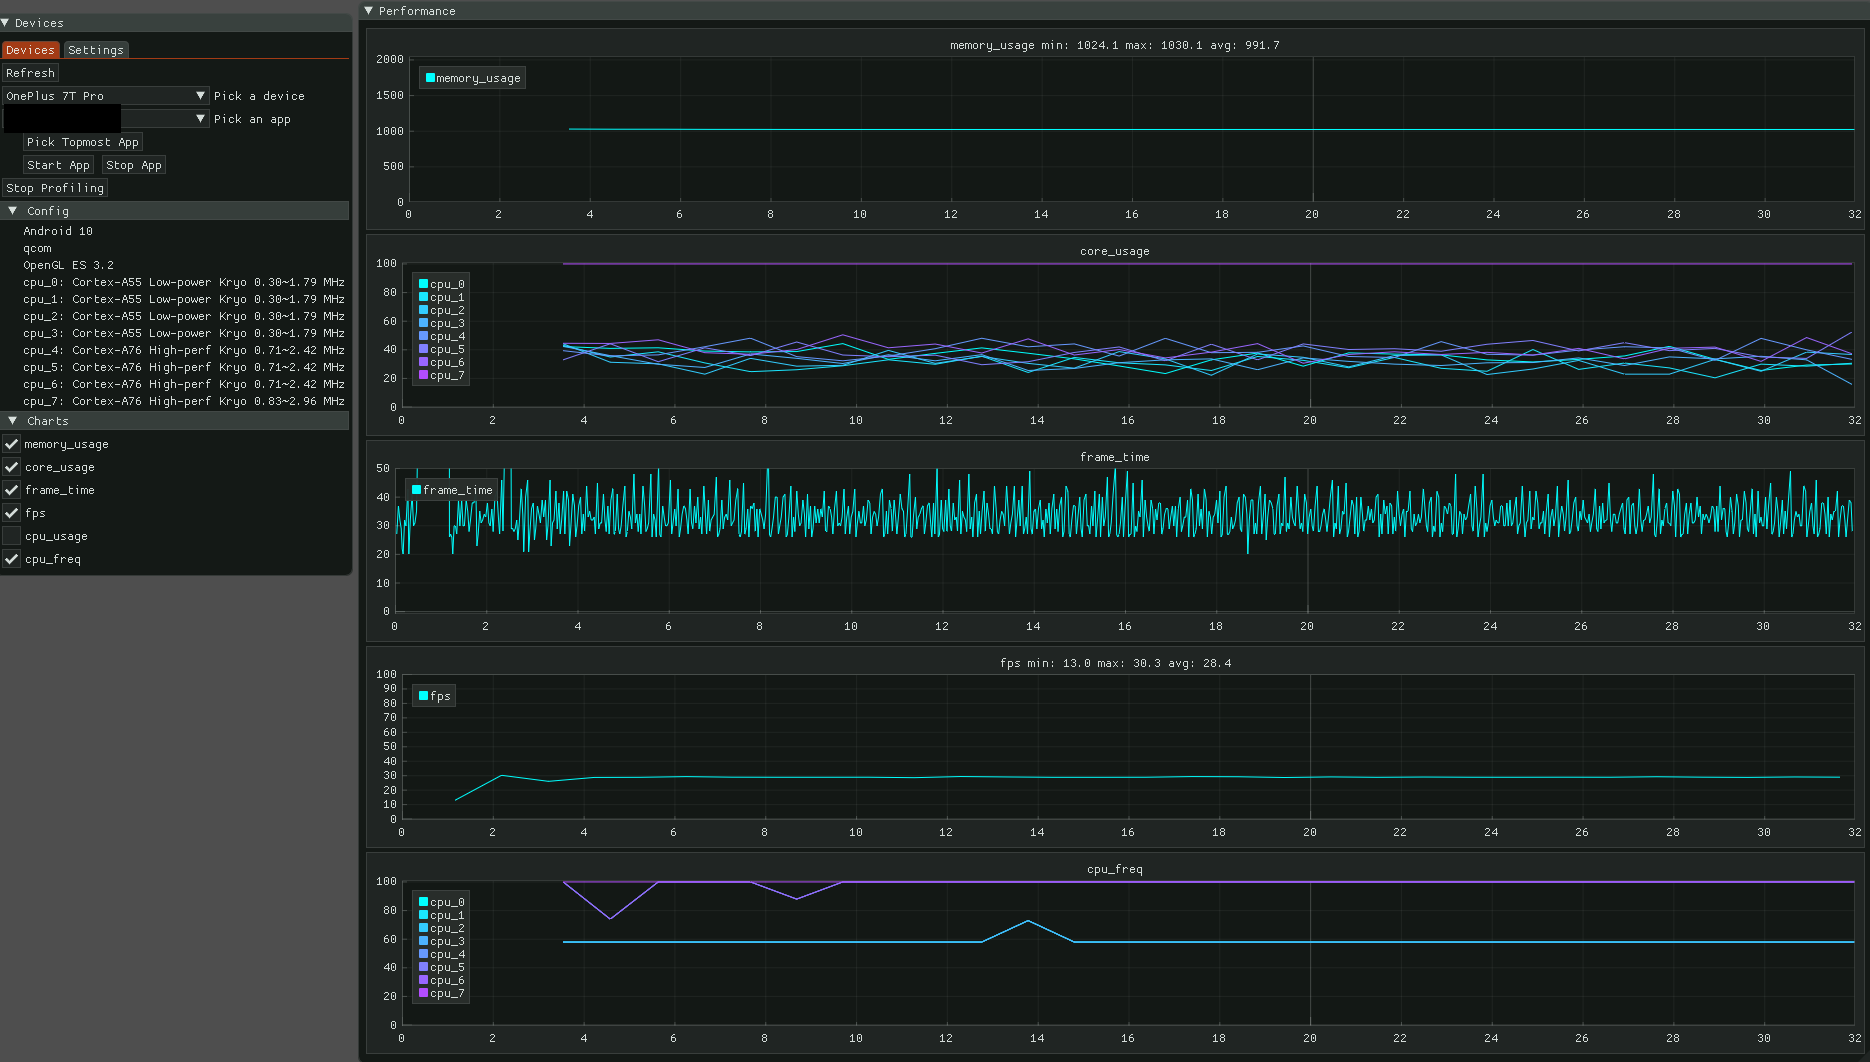Click the frame_time chart title

click(1114, 457)
